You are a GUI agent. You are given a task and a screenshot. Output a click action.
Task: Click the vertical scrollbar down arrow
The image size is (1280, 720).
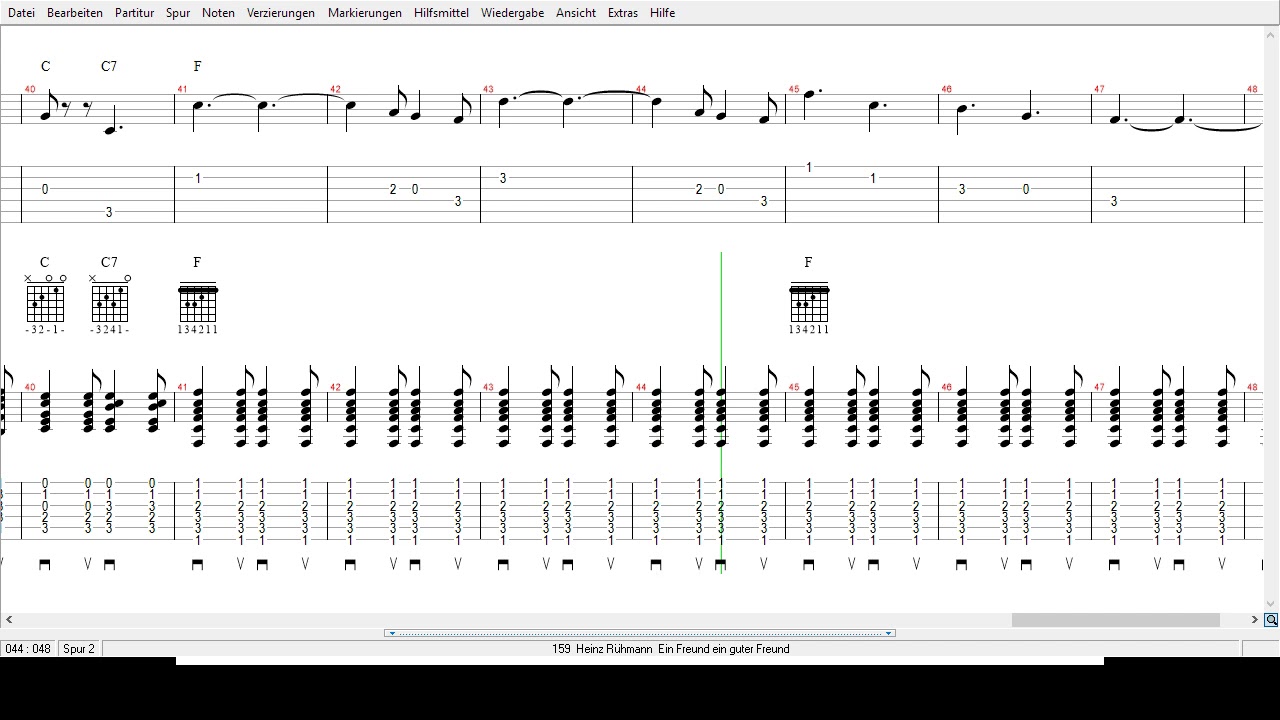tap(1271, 603)
